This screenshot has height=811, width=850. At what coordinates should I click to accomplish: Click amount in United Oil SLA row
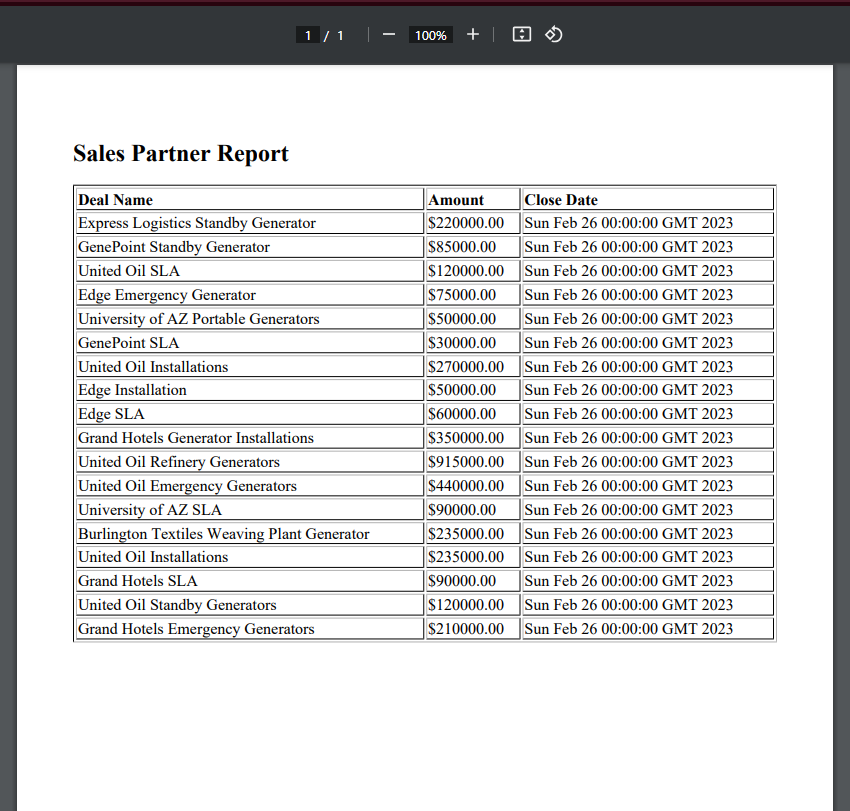click(473, 271)
